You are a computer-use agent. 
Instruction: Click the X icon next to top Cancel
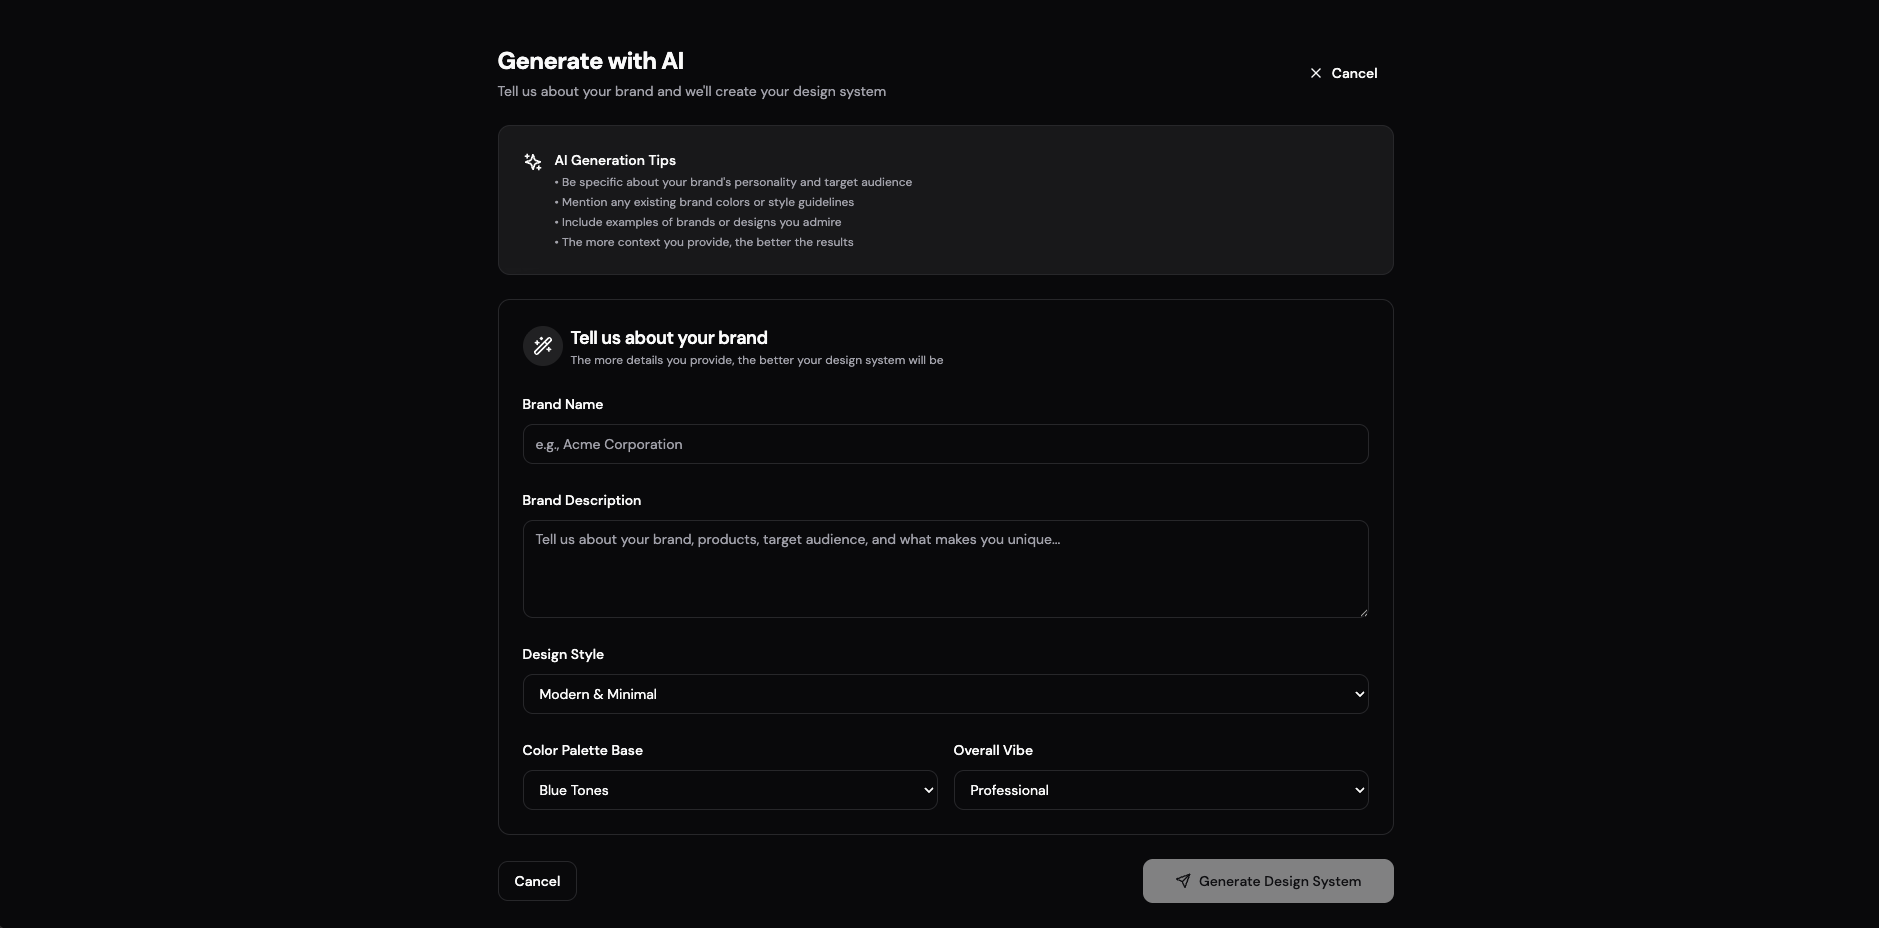(x=1316, y=72)
